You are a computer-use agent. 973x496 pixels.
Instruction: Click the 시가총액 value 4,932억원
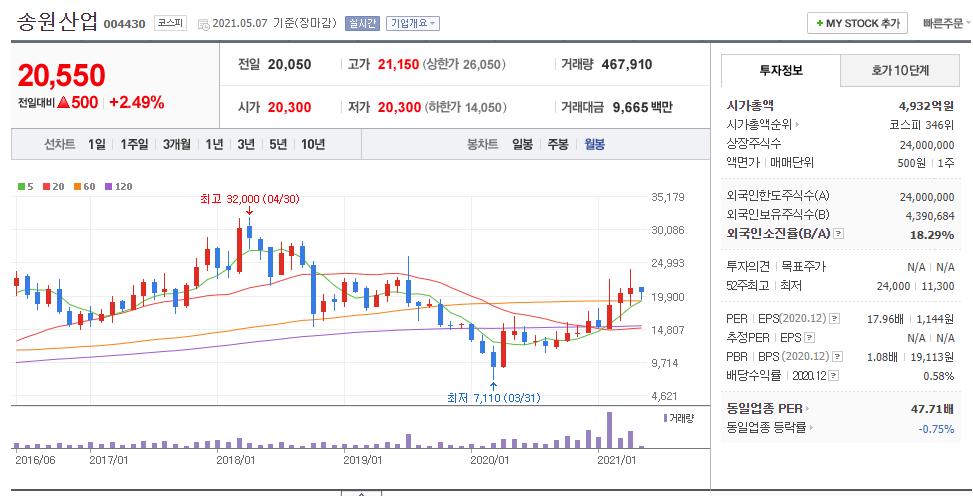(x=926, y=106)
